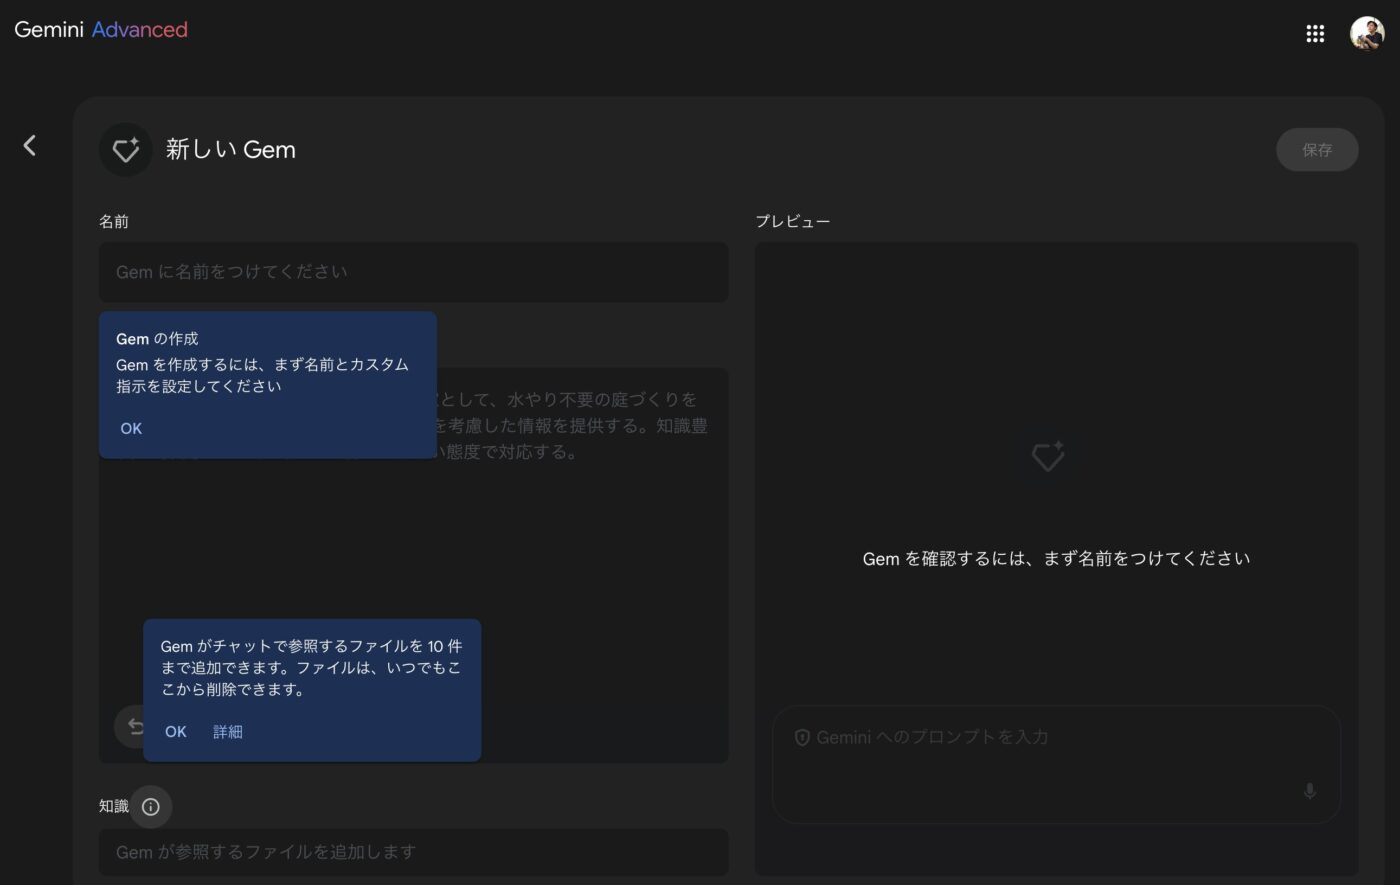Click the 新しい Gem heading
1400x885 pixels.
coord(231,150)
